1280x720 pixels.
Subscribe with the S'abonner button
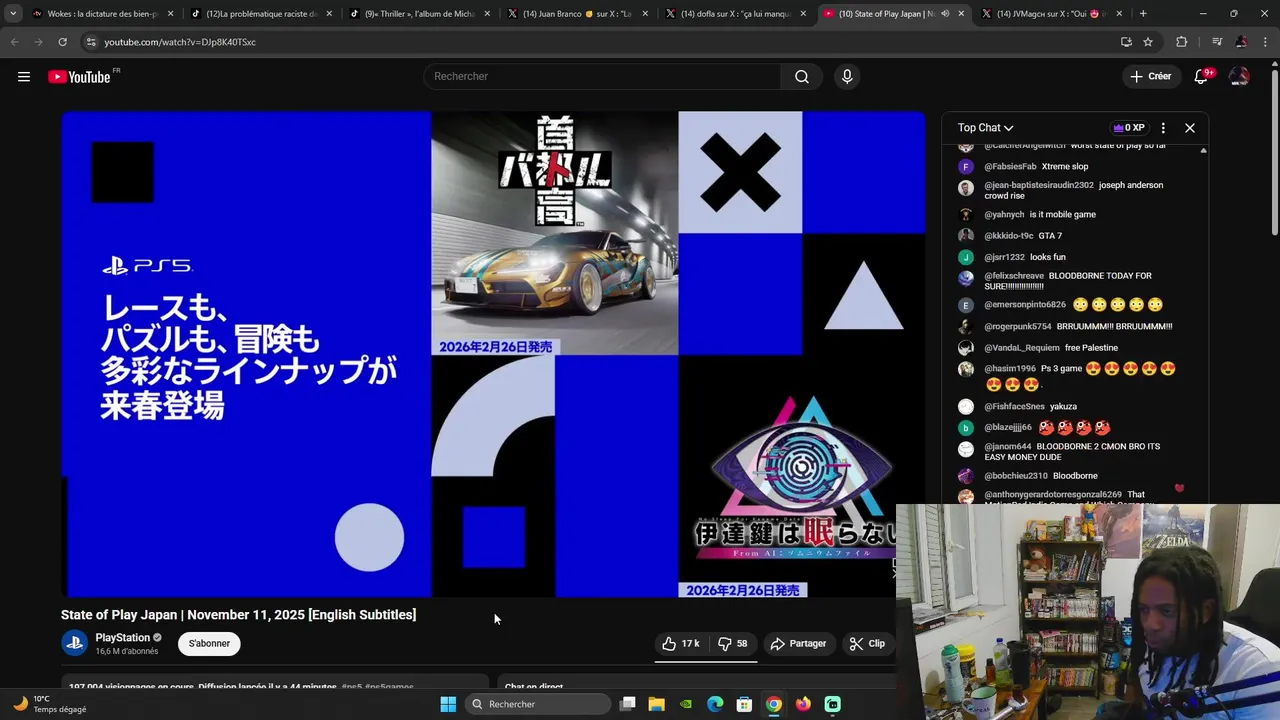[x=209, y=644]
